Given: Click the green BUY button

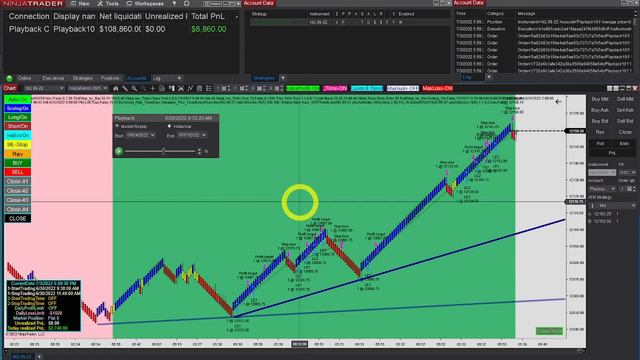Looking at the screenshot, I should pos(18,163).
